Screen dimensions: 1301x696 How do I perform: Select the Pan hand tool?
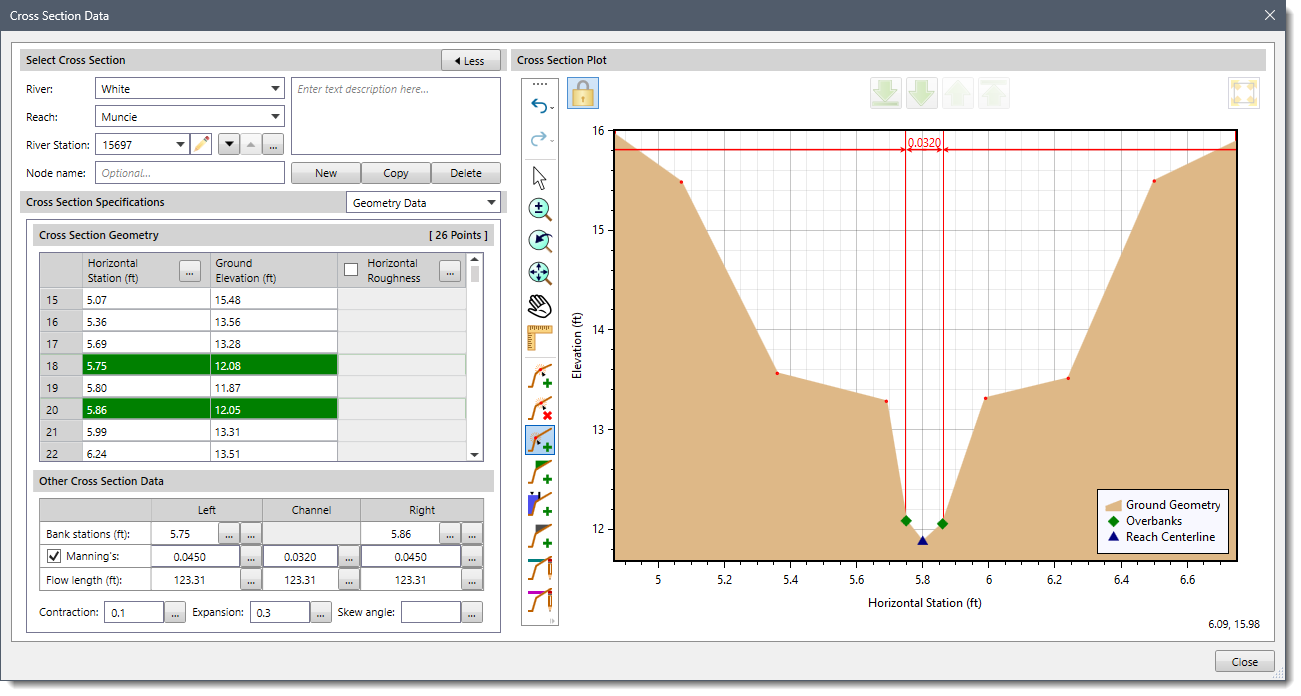pyautogui.click(x=540, y=306)
